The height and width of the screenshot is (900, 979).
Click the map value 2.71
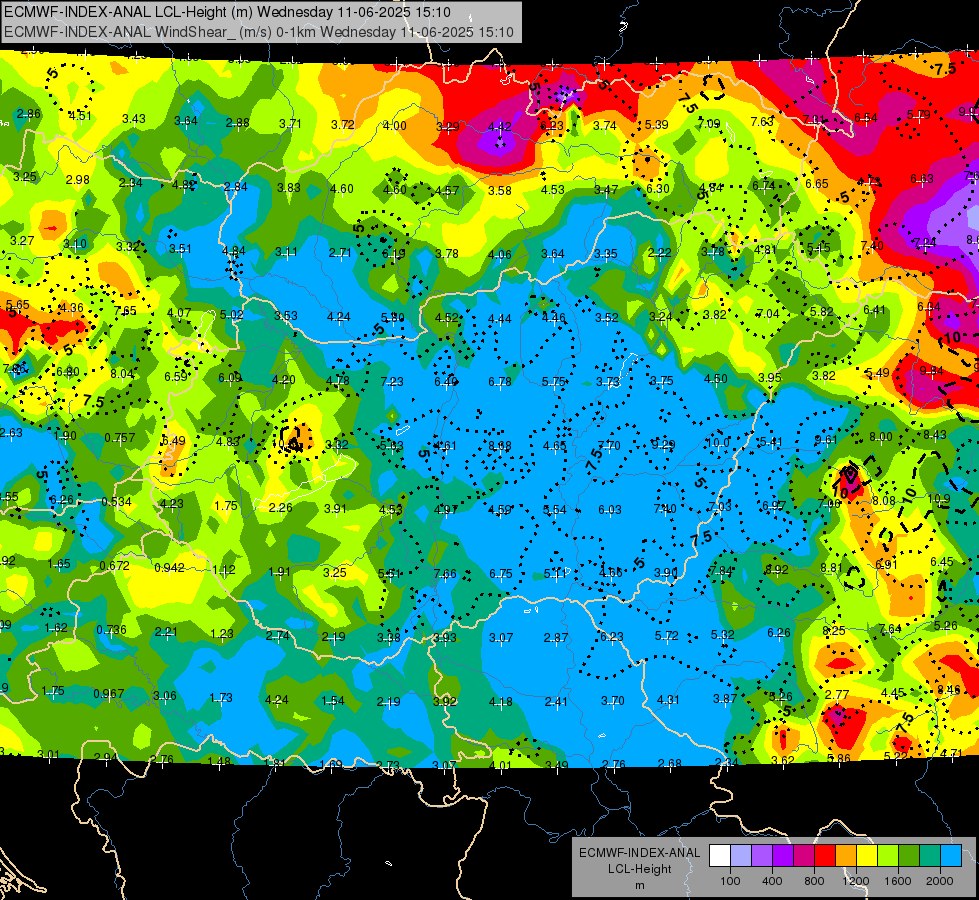click(340, 253)
